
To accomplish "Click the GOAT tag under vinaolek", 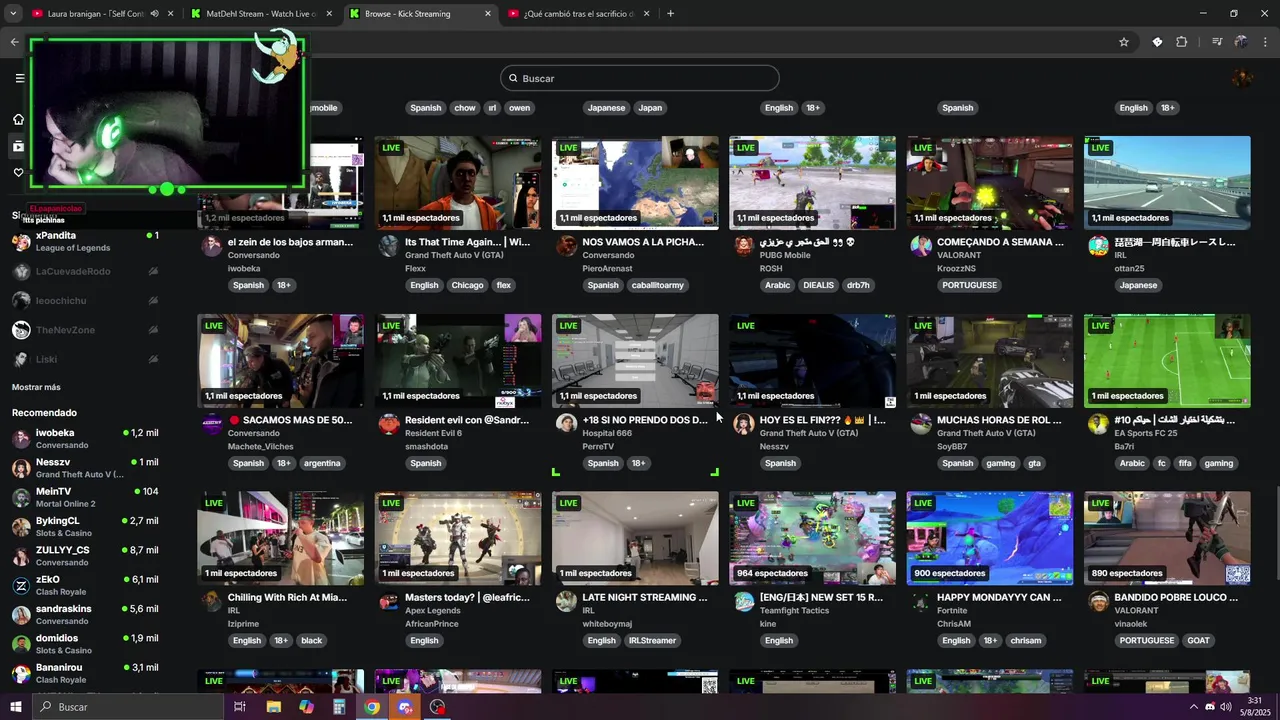I will point(1198,640).
